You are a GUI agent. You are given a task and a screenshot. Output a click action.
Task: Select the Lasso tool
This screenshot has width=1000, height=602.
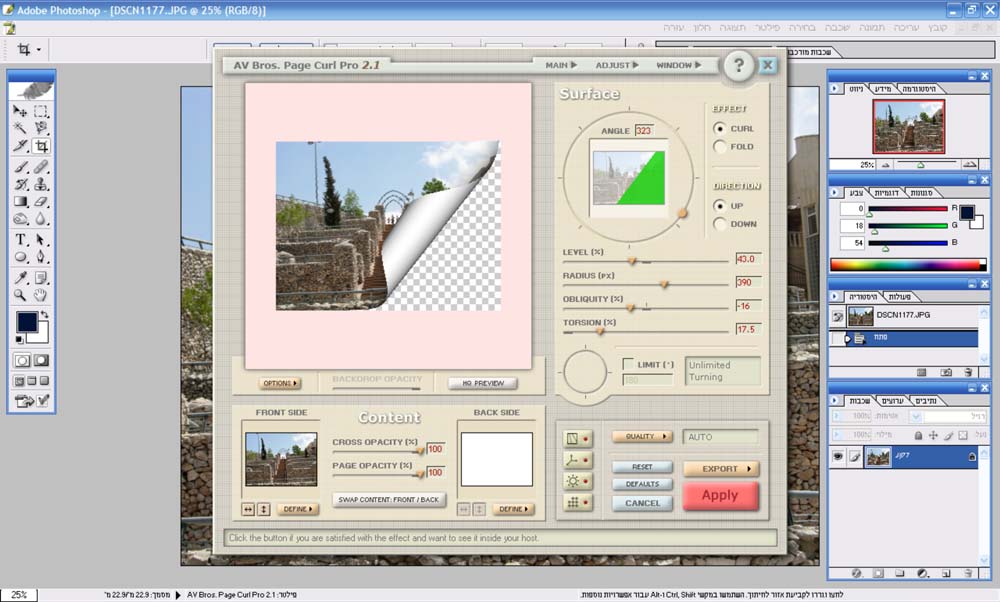click(41, 128)
